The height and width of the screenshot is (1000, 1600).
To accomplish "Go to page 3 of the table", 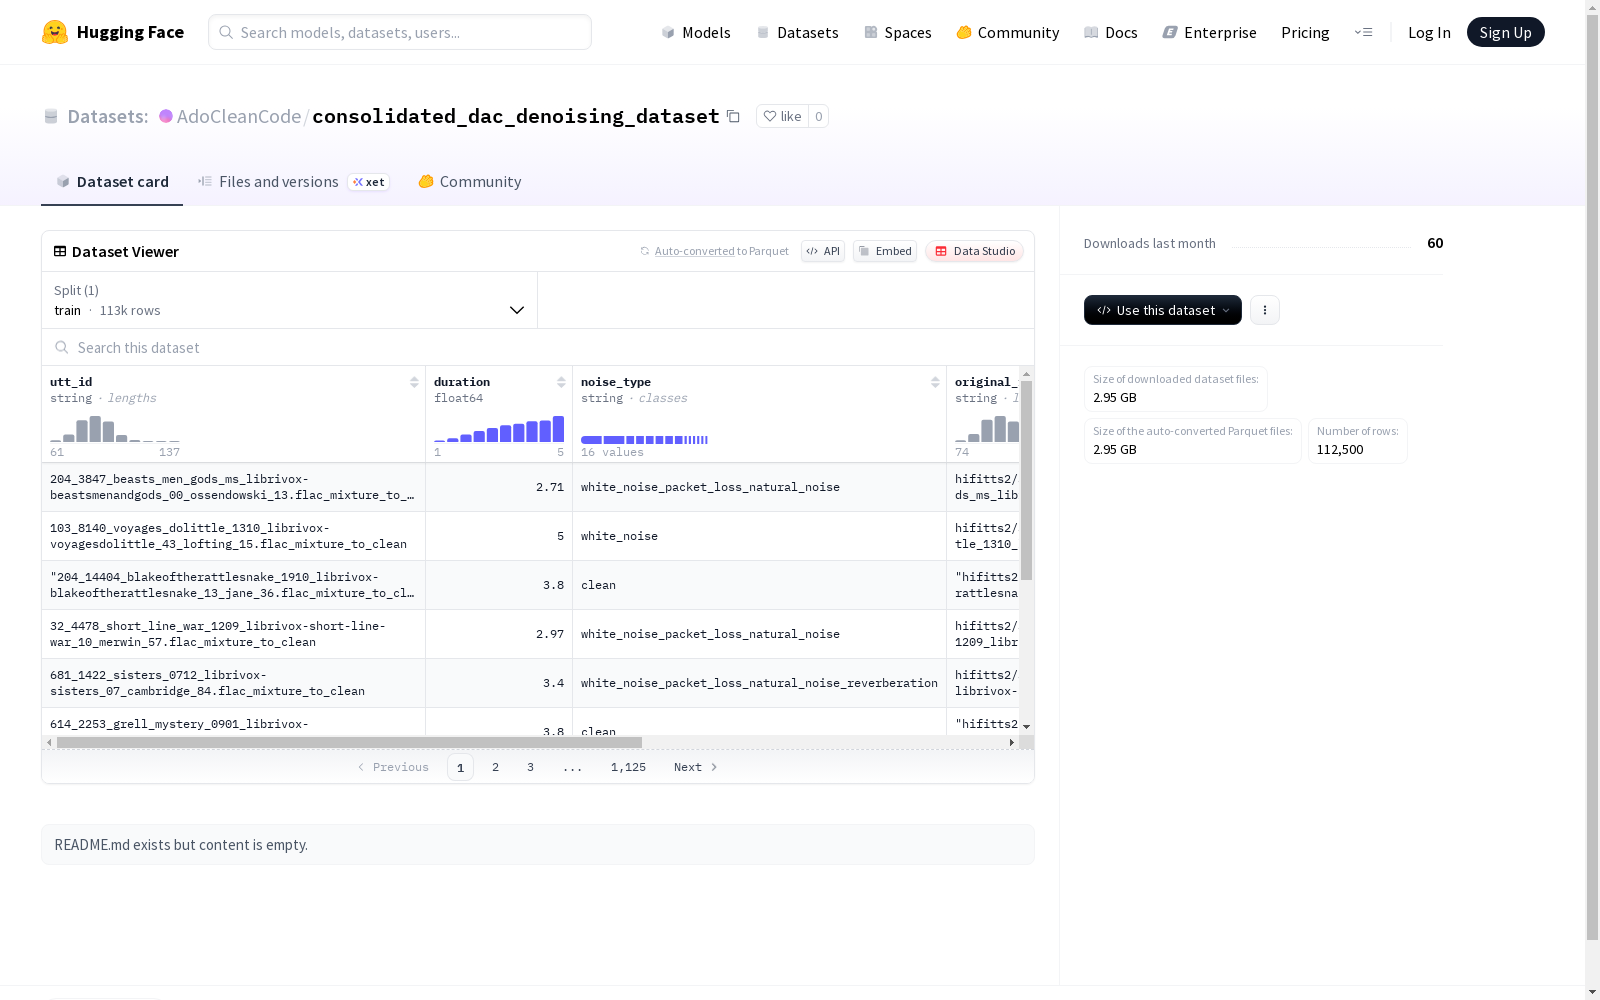I will click(530, 767).
